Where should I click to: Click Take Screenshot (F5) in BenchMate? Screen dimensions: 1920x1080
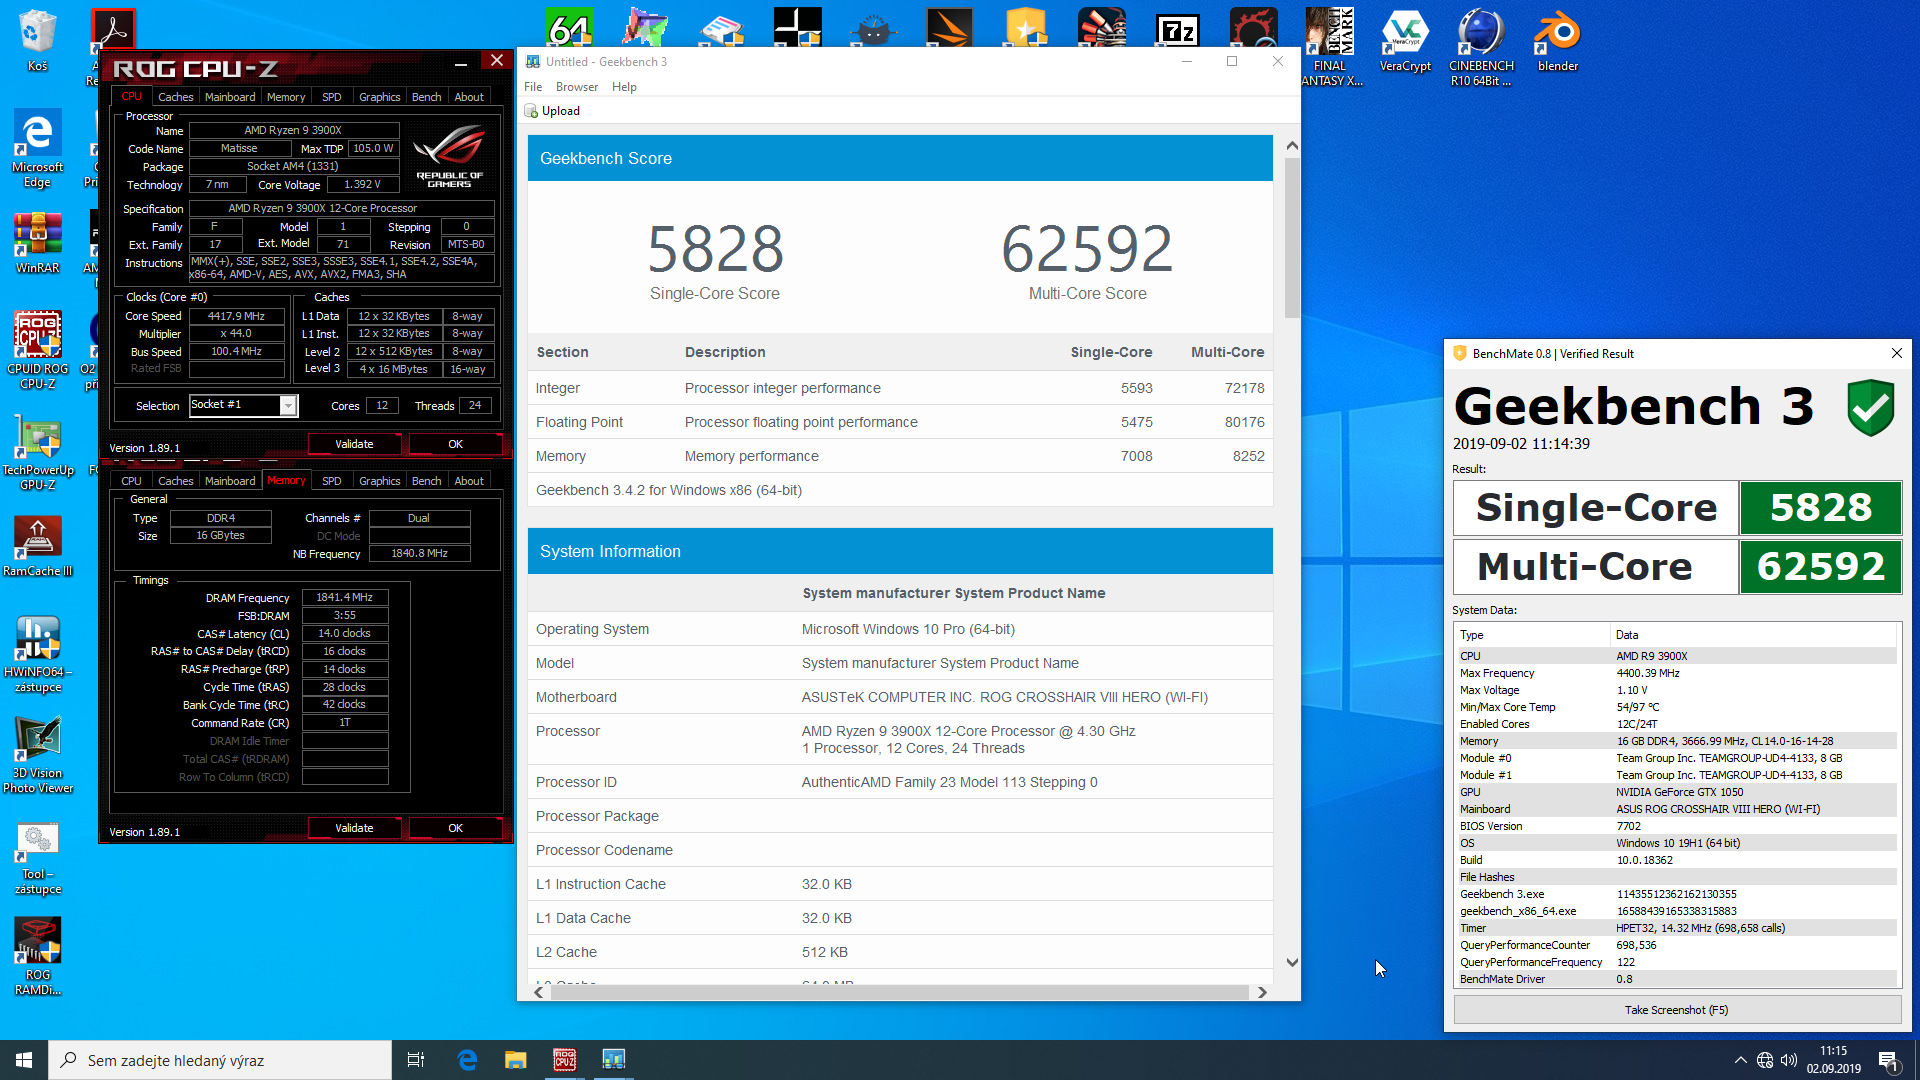coord(1677,1010)
